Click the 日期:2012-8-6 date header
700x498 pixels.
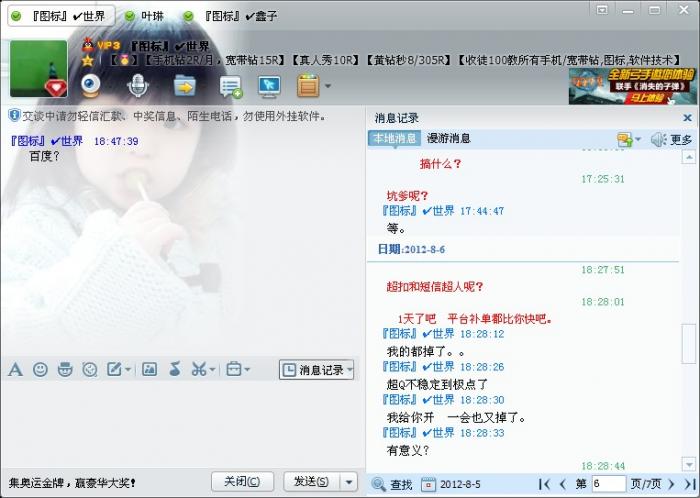coord(411,249)
